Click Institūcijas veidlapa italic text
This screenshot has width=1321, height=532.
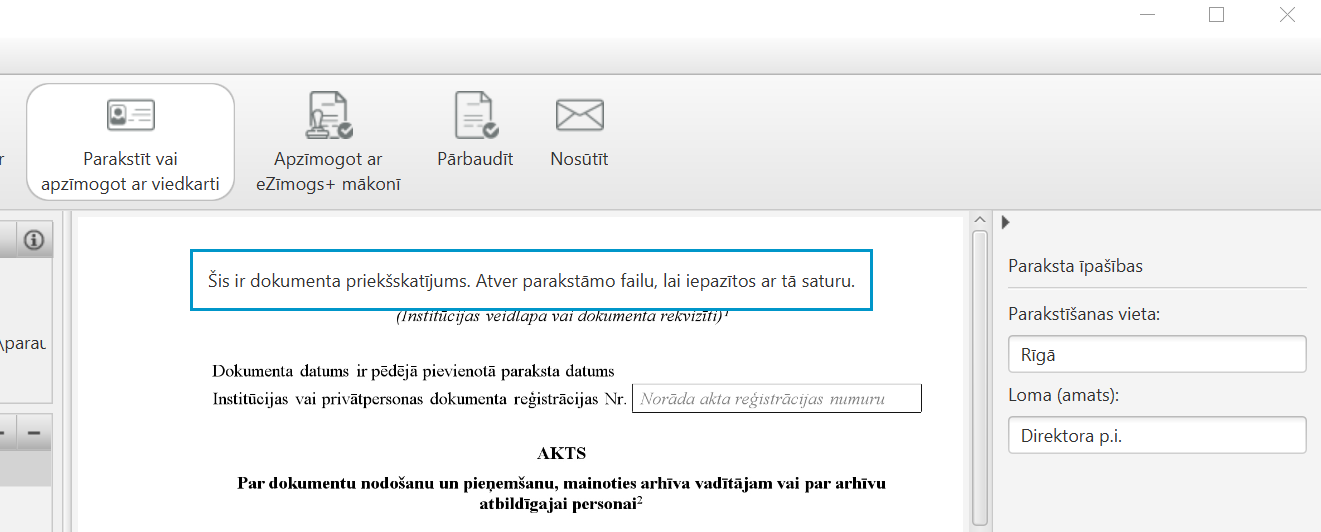tap(562, 316)
